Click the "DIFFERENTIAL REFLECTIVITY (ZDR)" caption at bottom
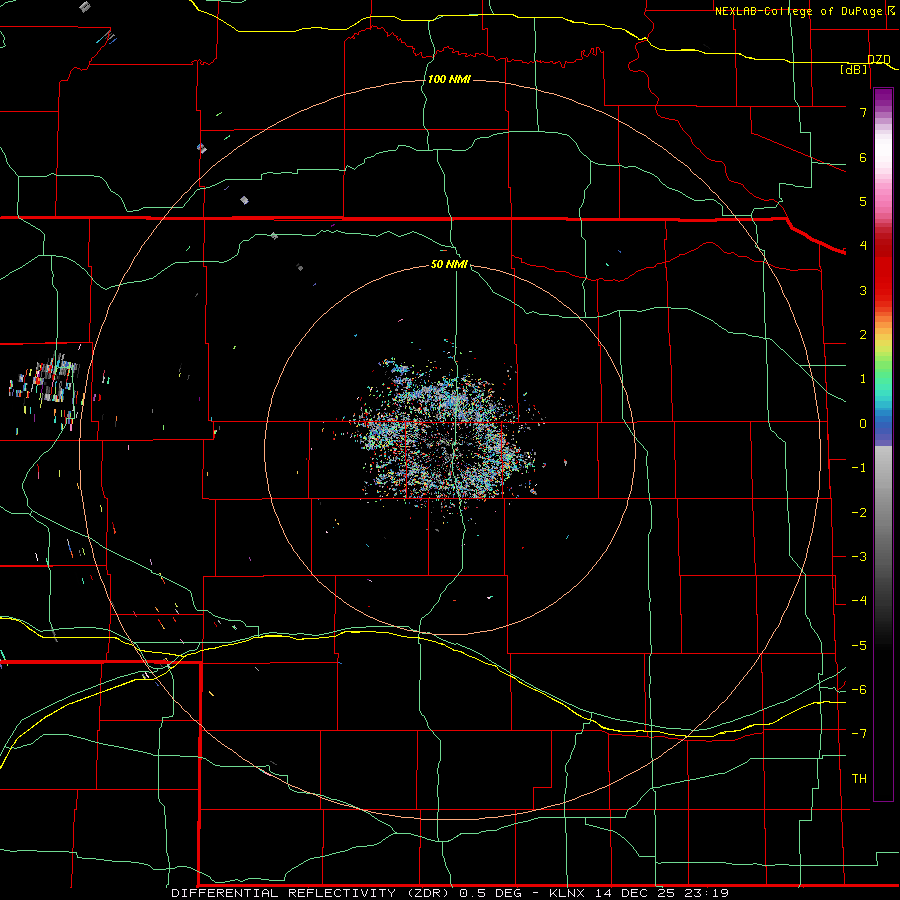Screen dimensions: 900x900 point(313,893)
